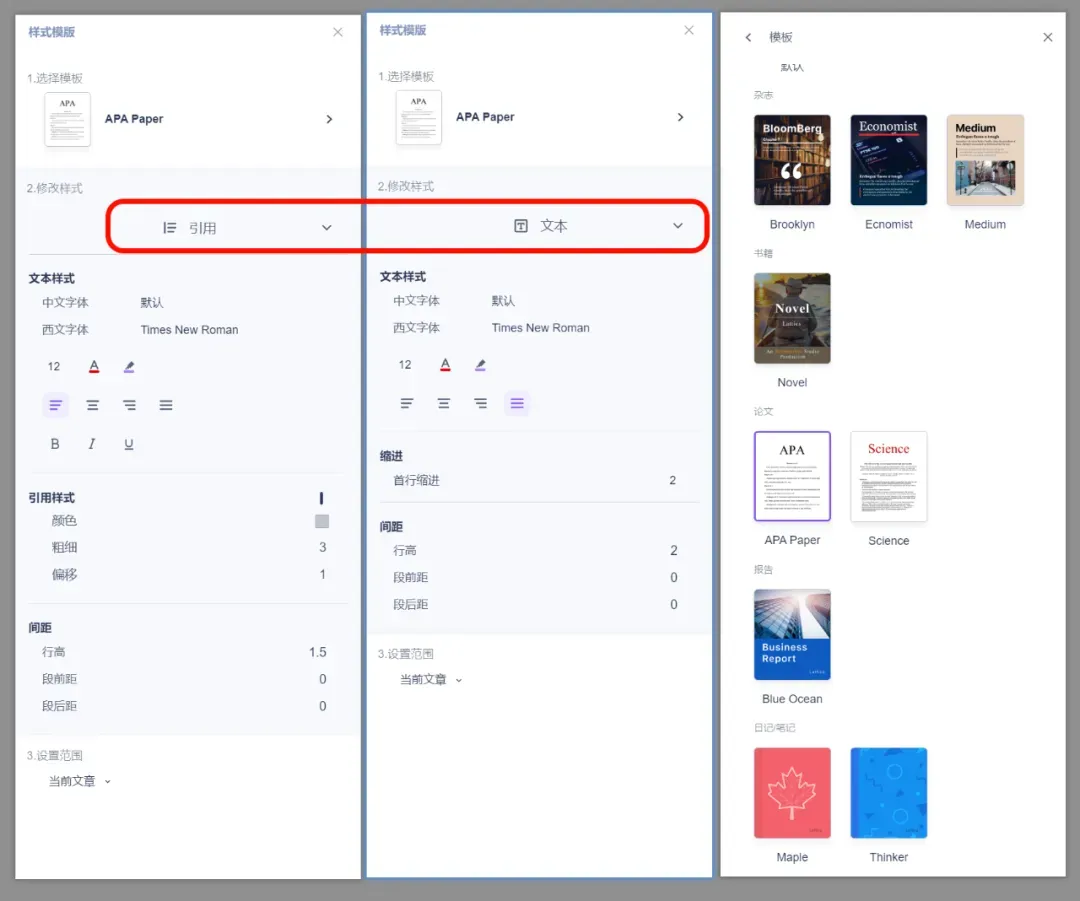The height and width of the screenshot is (901, 1080).
Task: Edit 段后距 value in left panel
Action: pyautogui.click(x=322, y=706)
